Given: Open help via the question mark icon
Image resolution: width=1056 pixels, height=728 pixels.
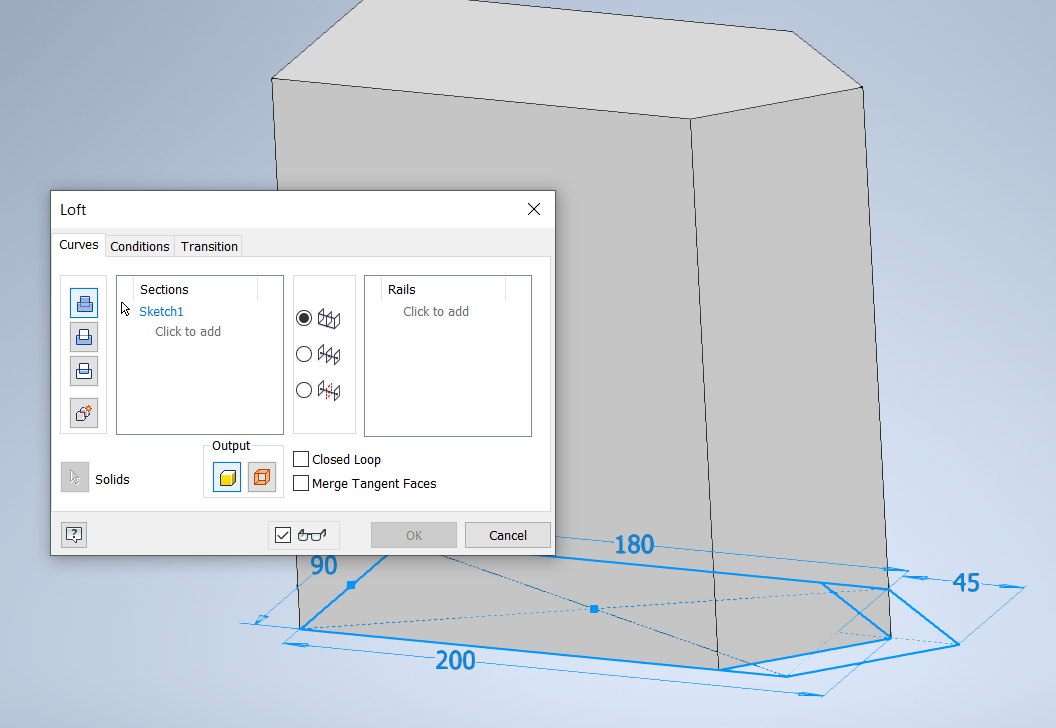Looking at the screenshot, I should click(73, 534).
